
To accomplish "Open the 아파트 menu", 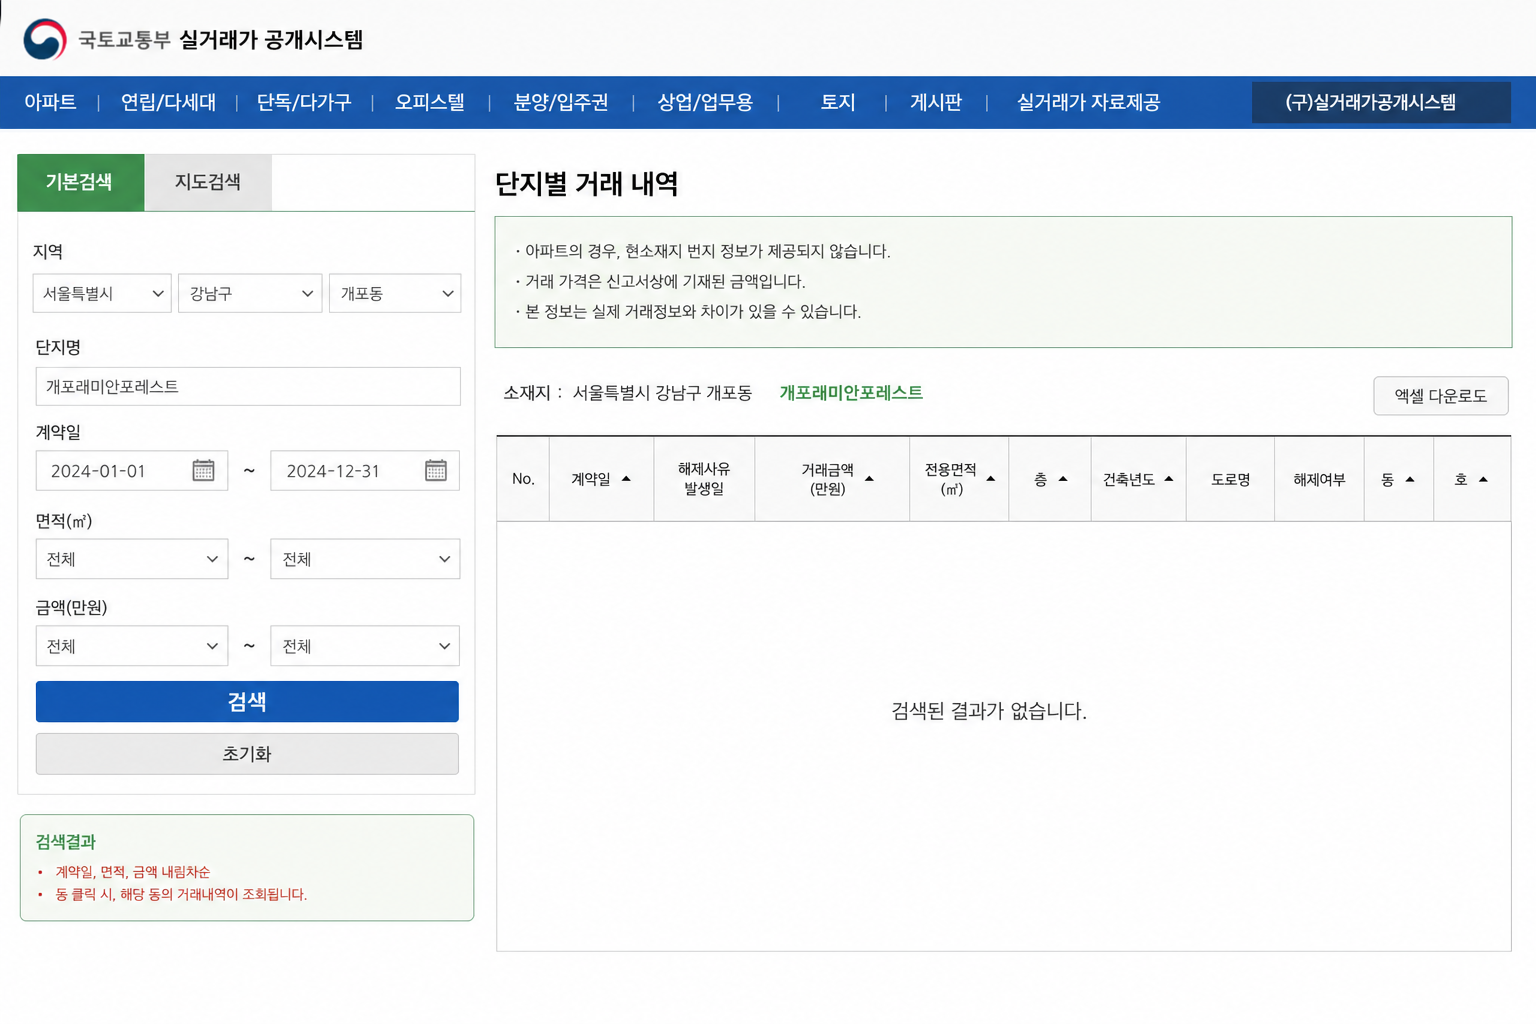I will (50, 102).
